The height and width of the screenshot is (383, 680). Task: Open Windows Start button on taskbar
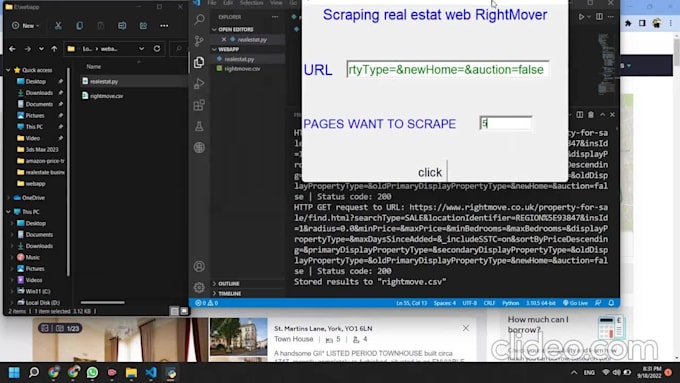14,373
